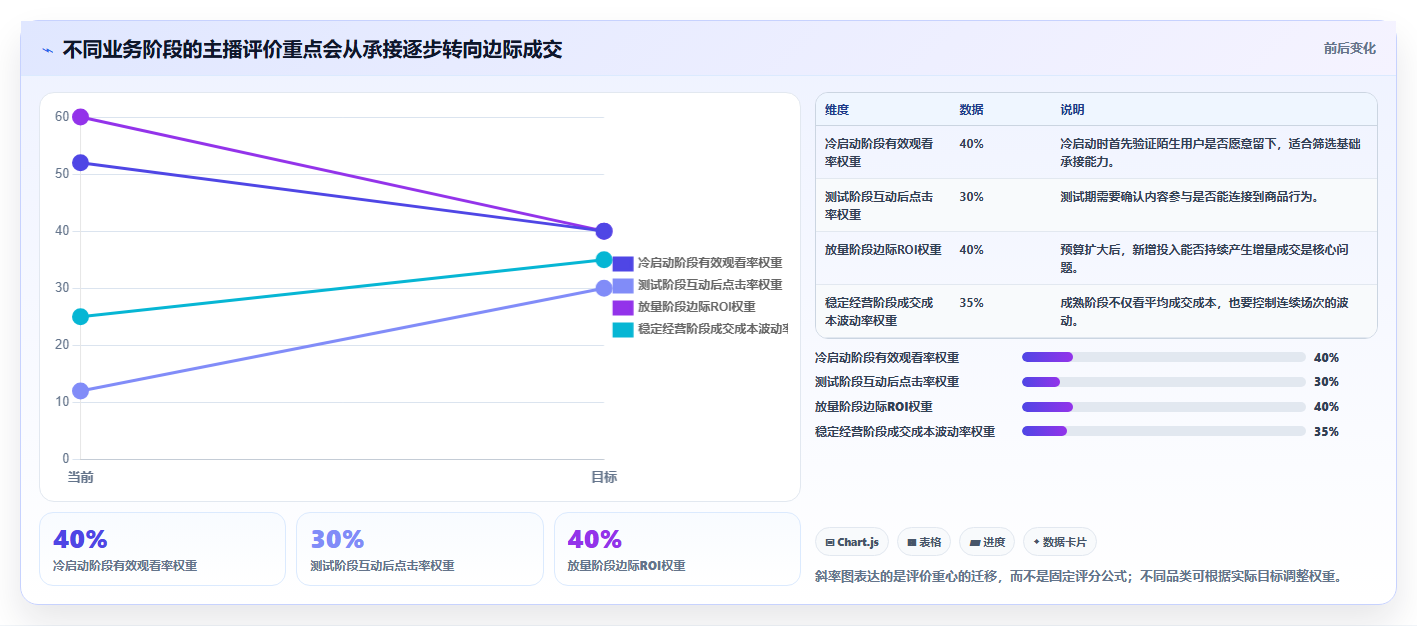1417x626 pixels.
Task: Click the description starting 成熟阶段不仅看平均成交成本
Action: [x=1204, y=311]
